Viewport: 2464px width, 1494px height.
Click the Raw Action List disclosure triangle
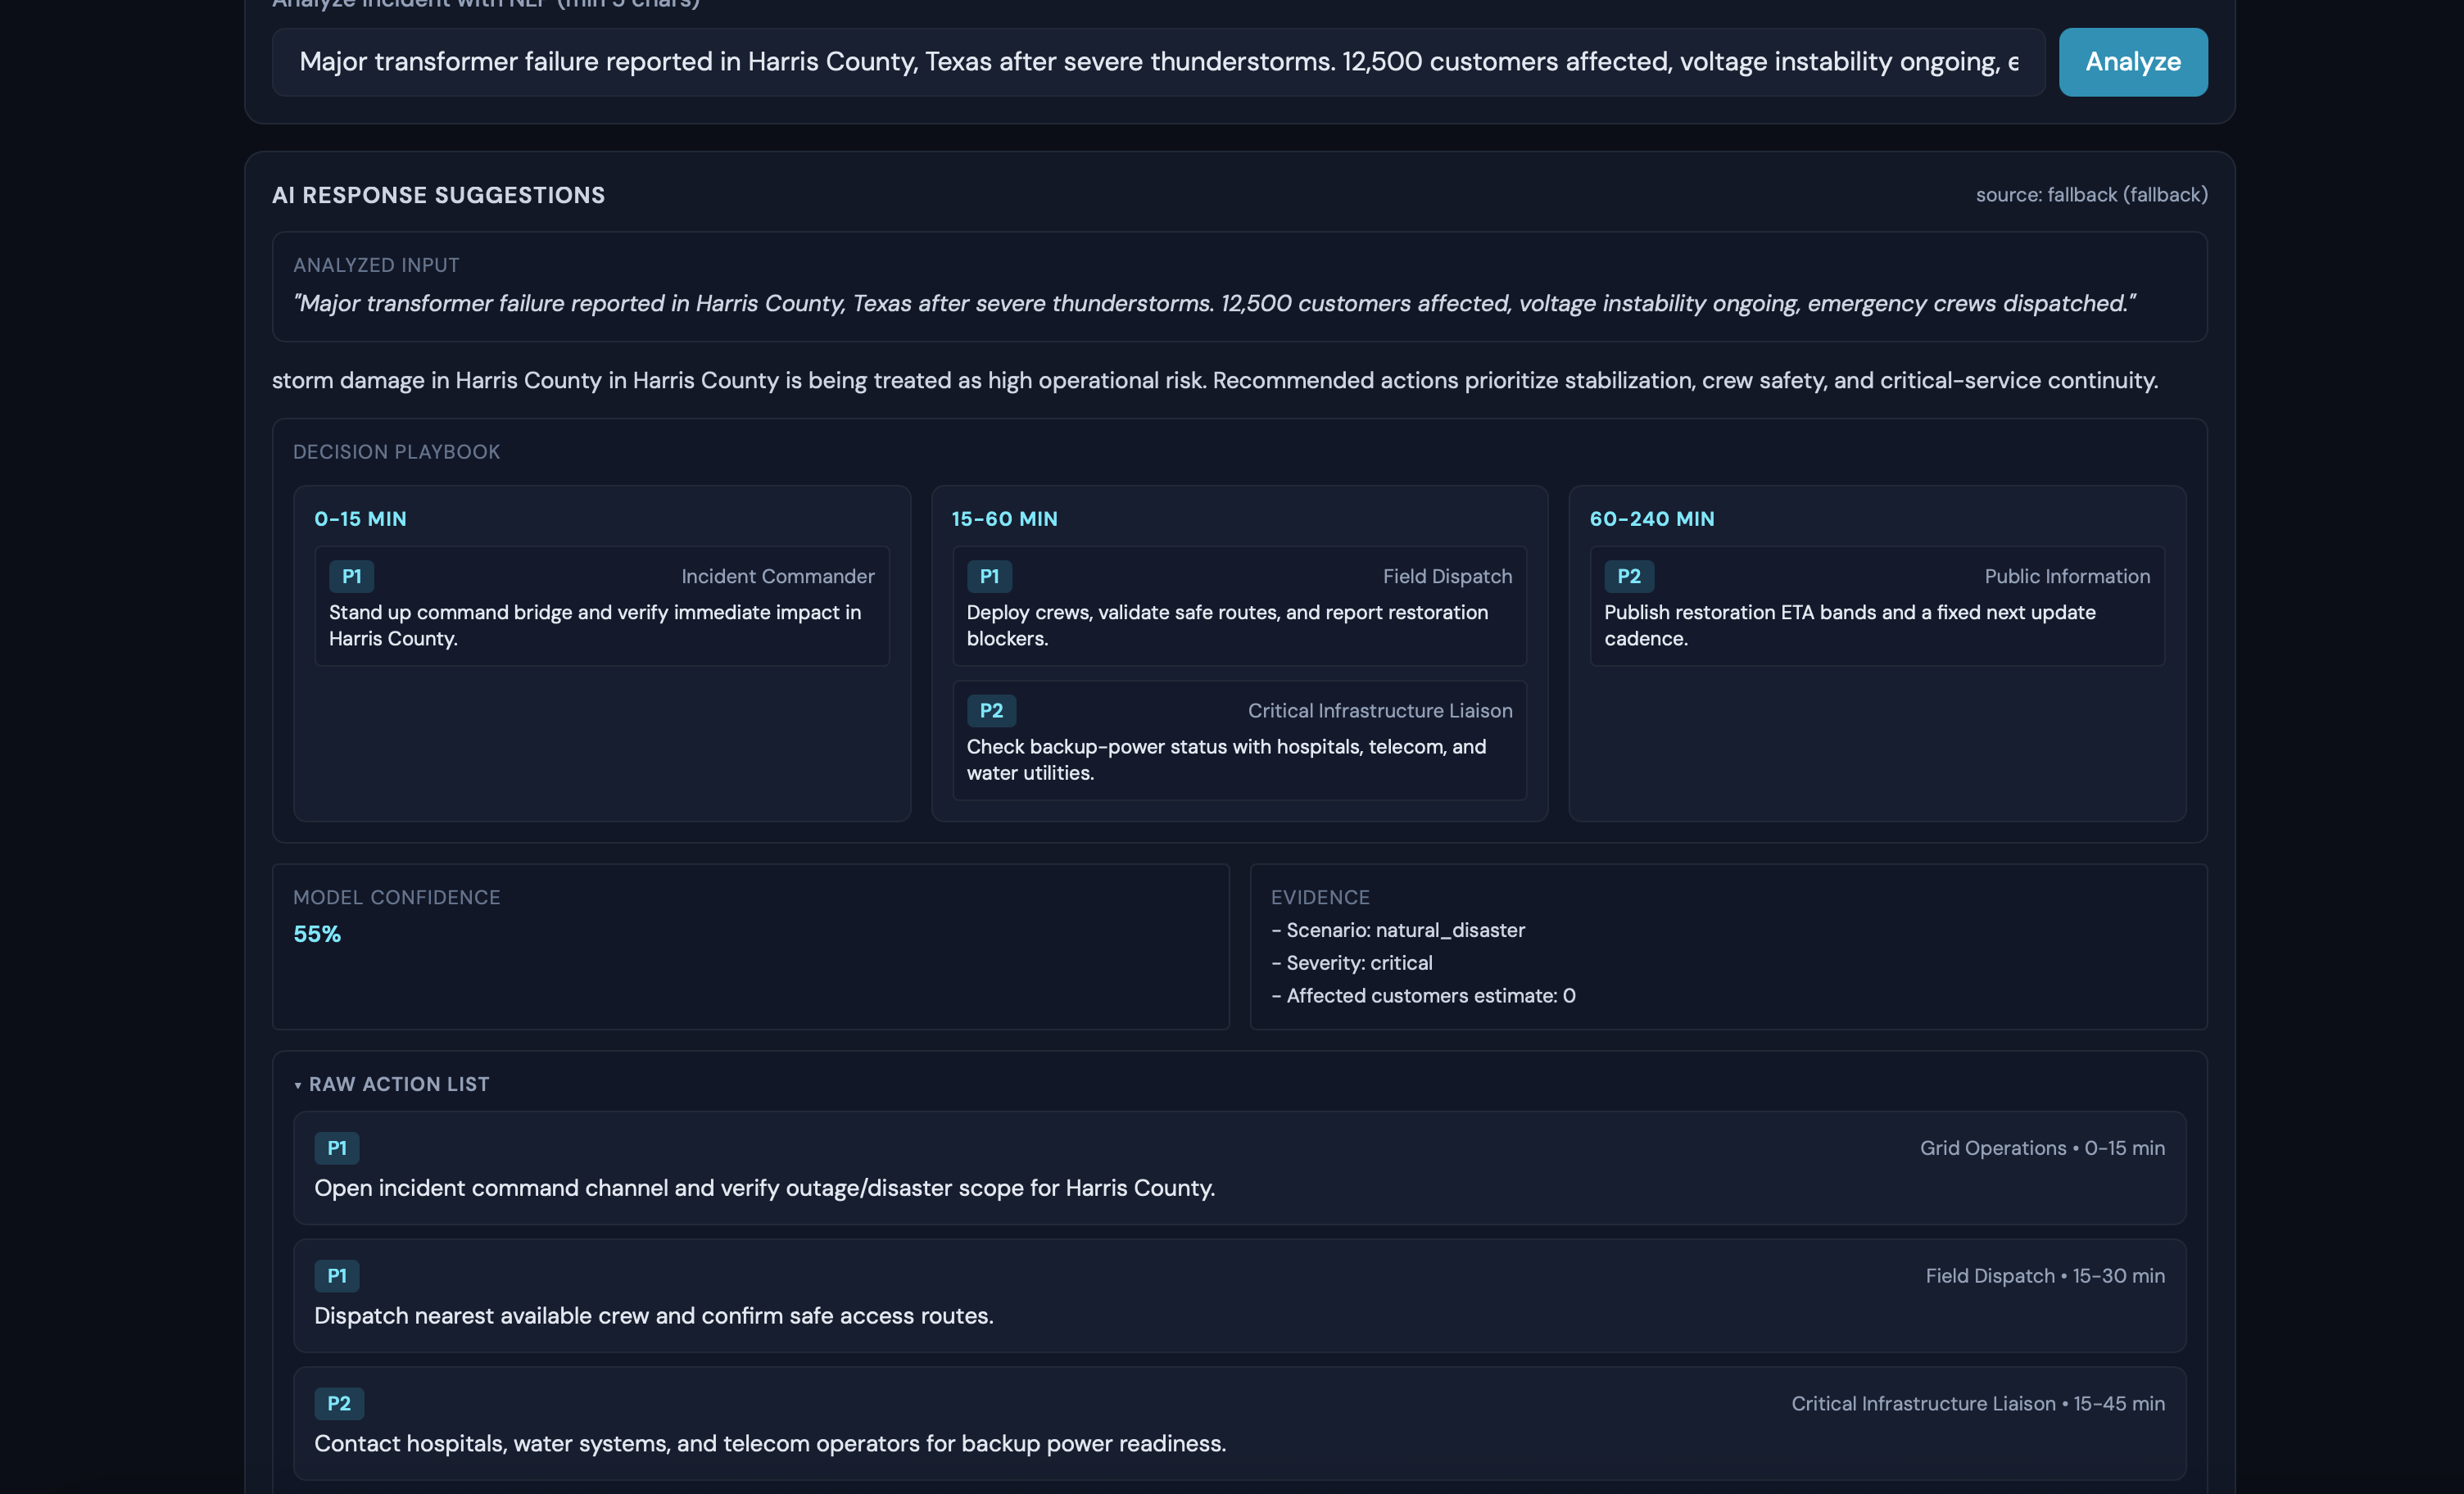tap(298, 1085)
